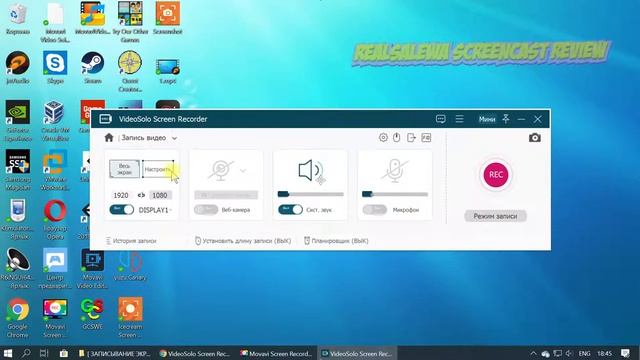Open the feedback message icon in title bar
The width and height of the screenshot is (640, 360).
(440, 119)
